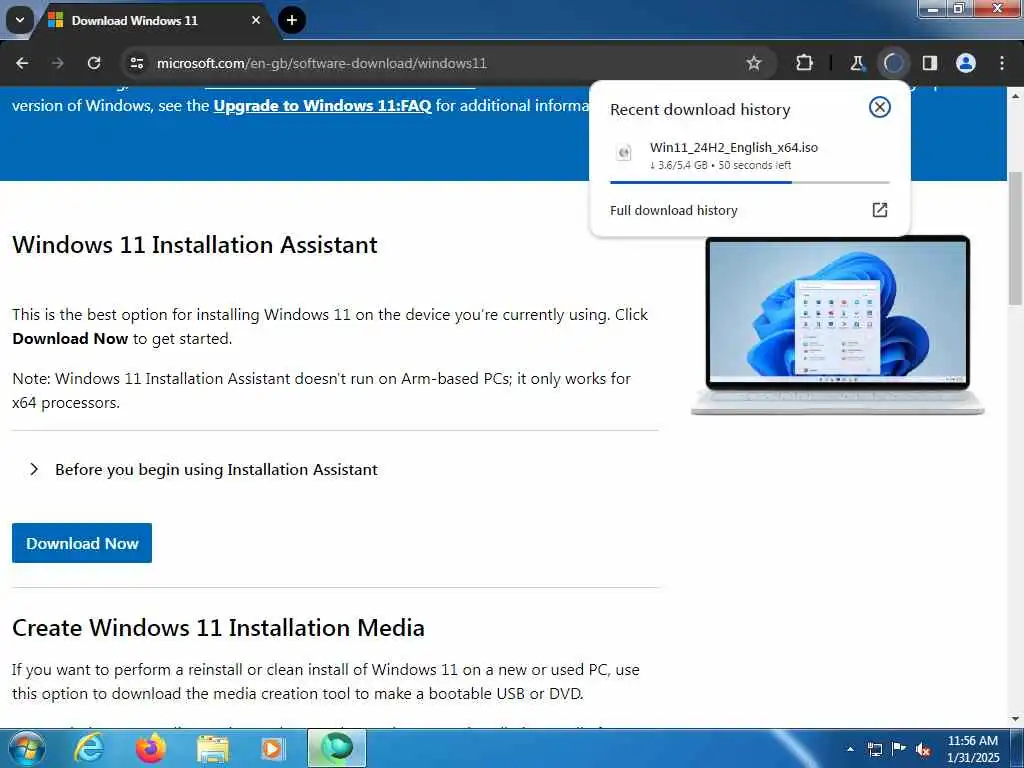Open the Upgrade to Windows 11:FAQ link
Image resolution: width=1024 pixels, height=768 pixels.
point(323,106)
